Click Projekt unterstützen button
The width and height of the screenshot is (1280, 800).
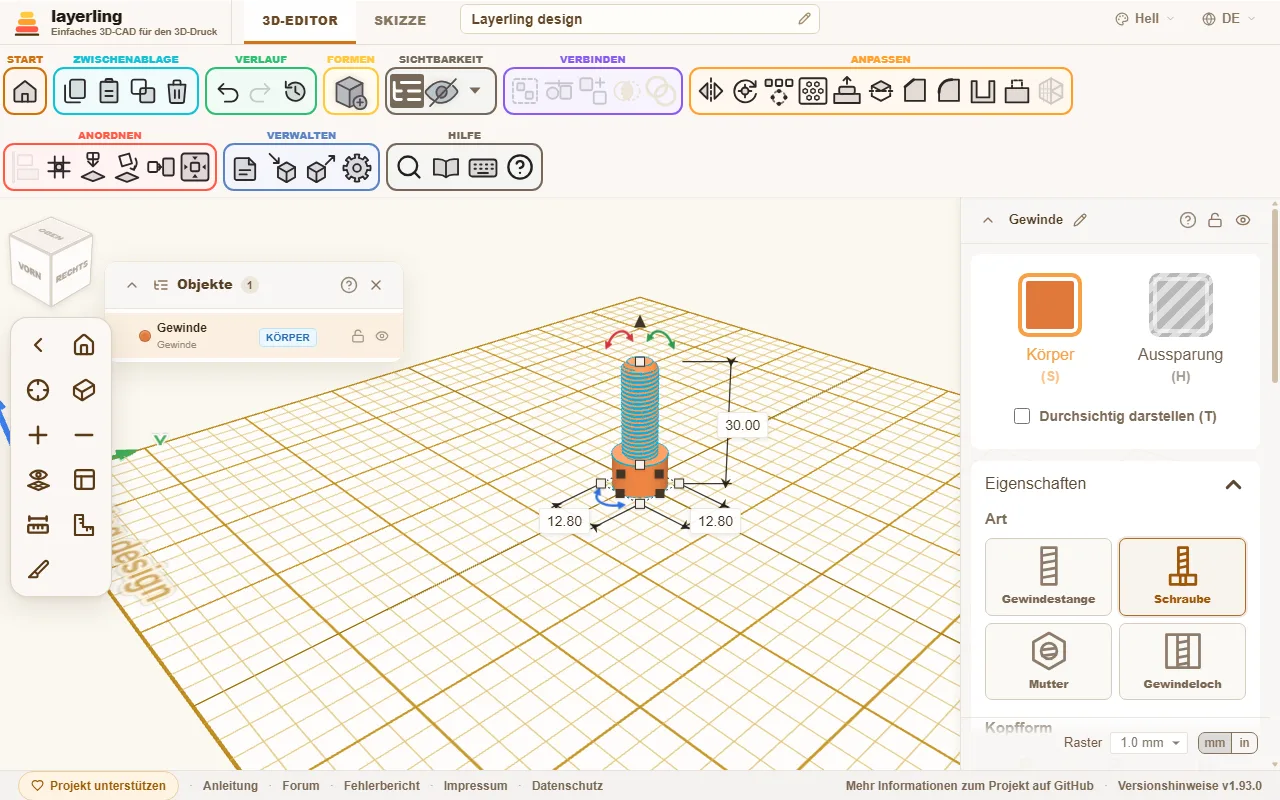pos(99,786)
